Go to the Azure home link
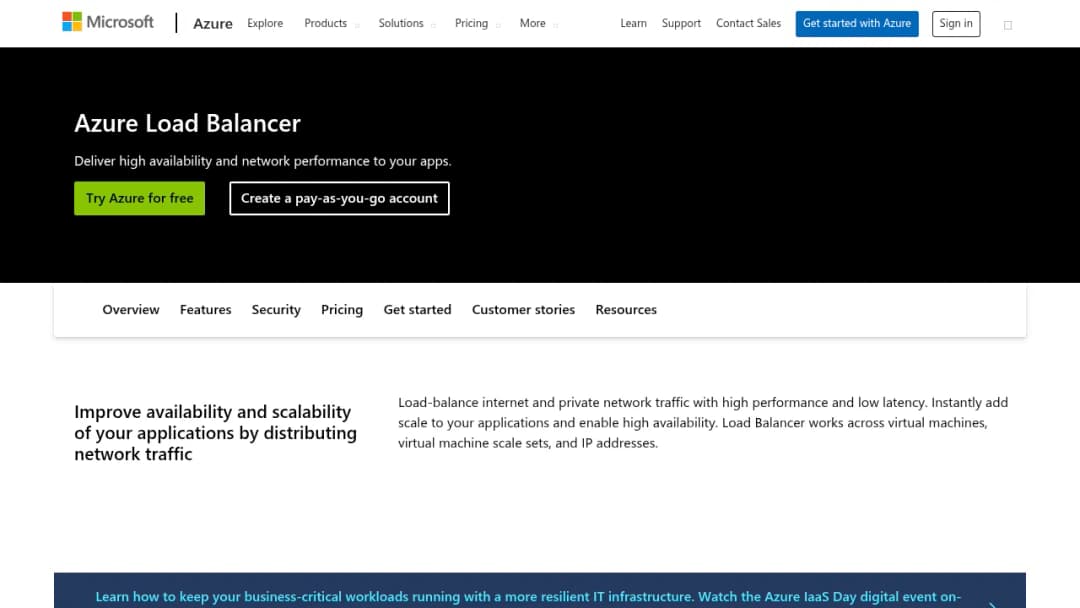1080x608 pixels. click(x=212, y=23)
